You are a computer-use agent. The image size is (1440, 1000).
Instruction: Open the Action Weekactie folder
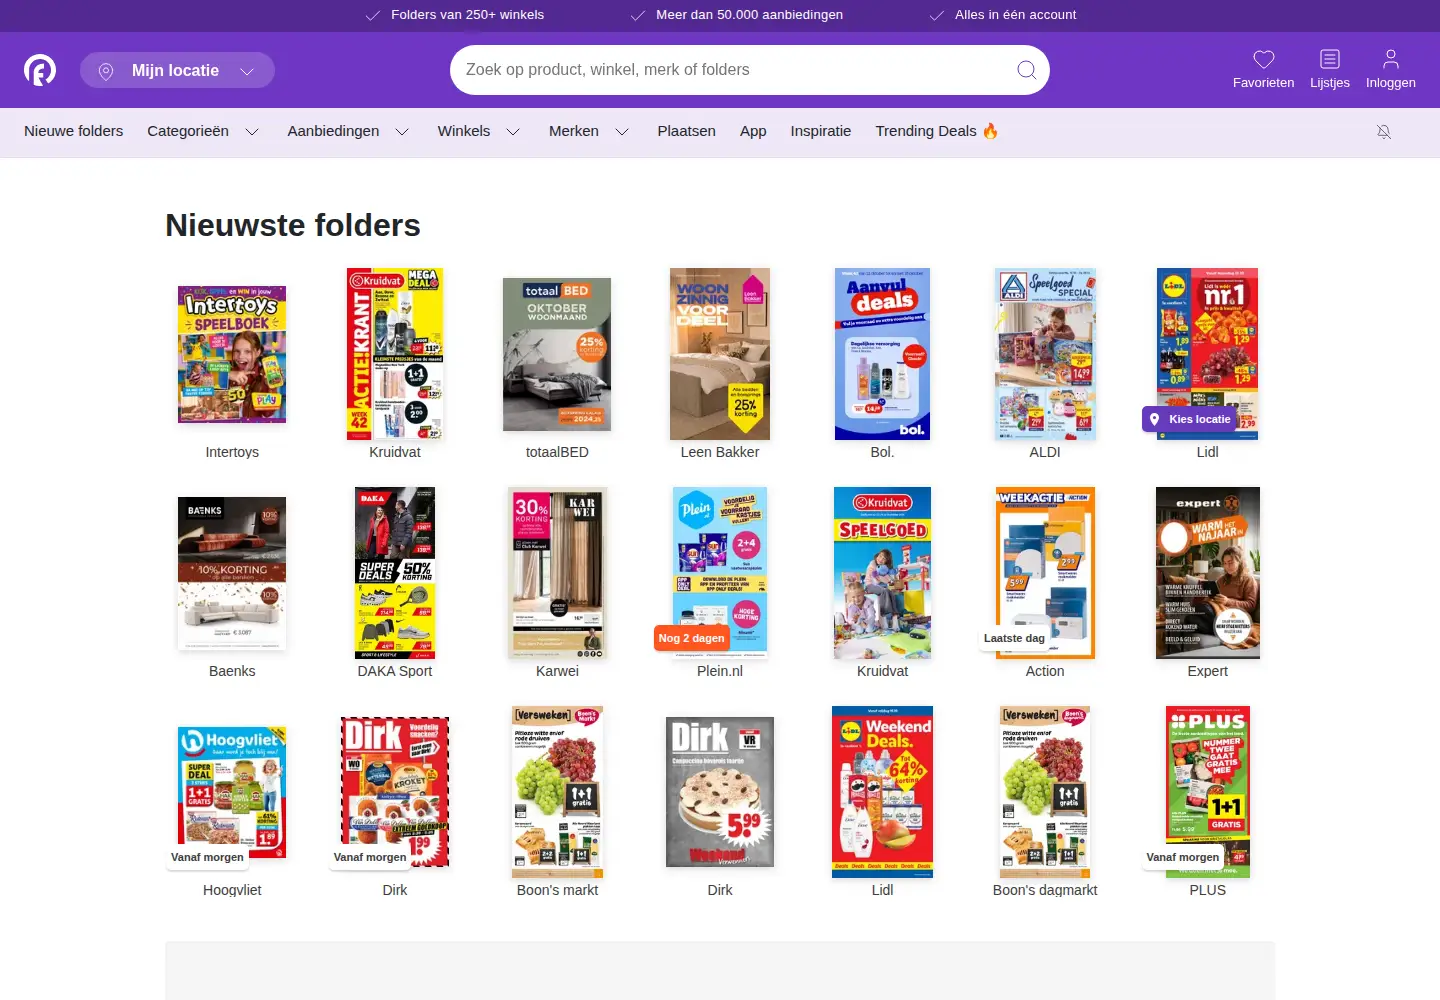1045,573
